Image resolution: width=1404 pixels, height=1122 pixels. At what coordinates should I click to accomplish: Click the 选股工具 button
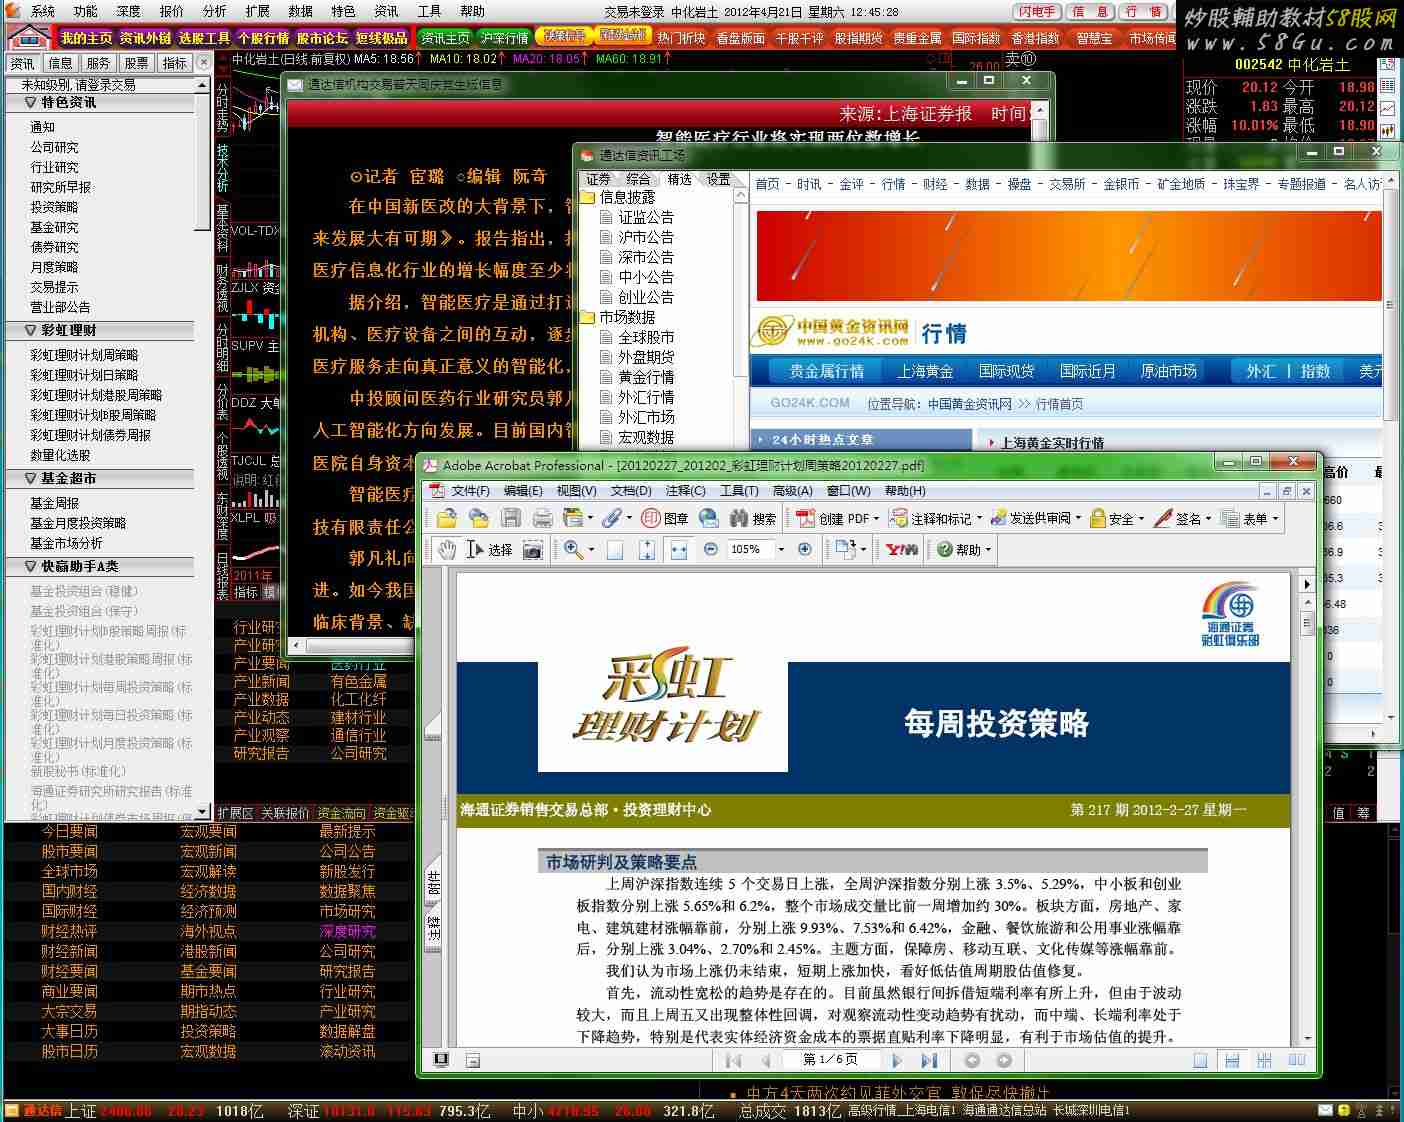pyautogui.click(x=204, y=38)
